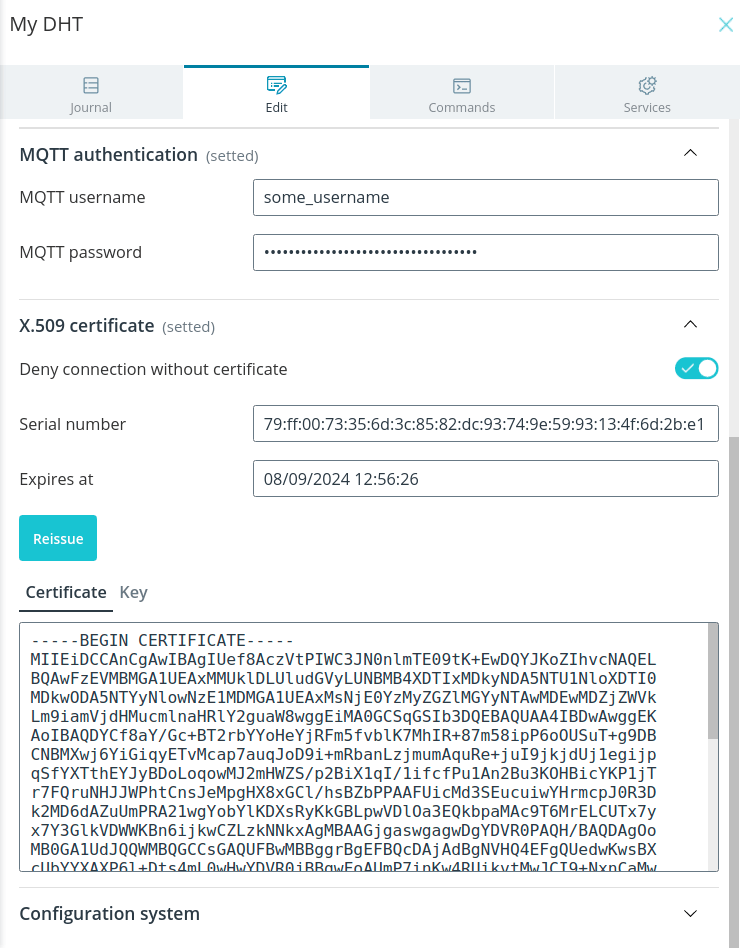The width and height of the screenshot is (744, 948).
Task: Collapse the X.509 certificate section
Action: coord(690,325)
